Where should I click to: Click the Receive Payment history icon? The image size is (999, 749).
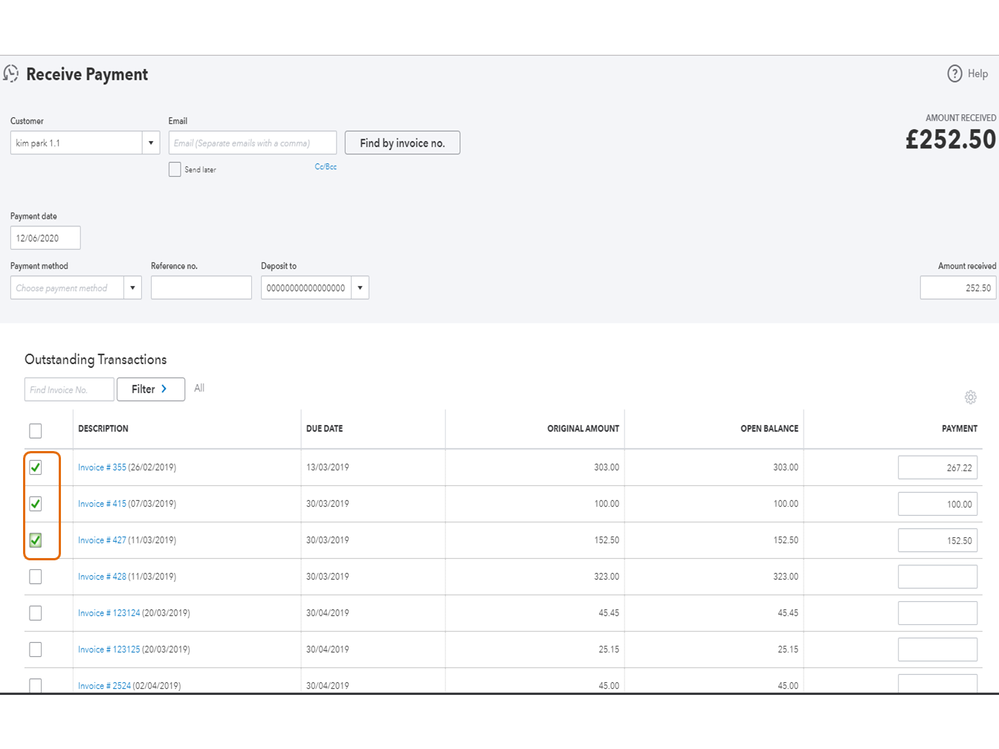click(x=12, y=74)
